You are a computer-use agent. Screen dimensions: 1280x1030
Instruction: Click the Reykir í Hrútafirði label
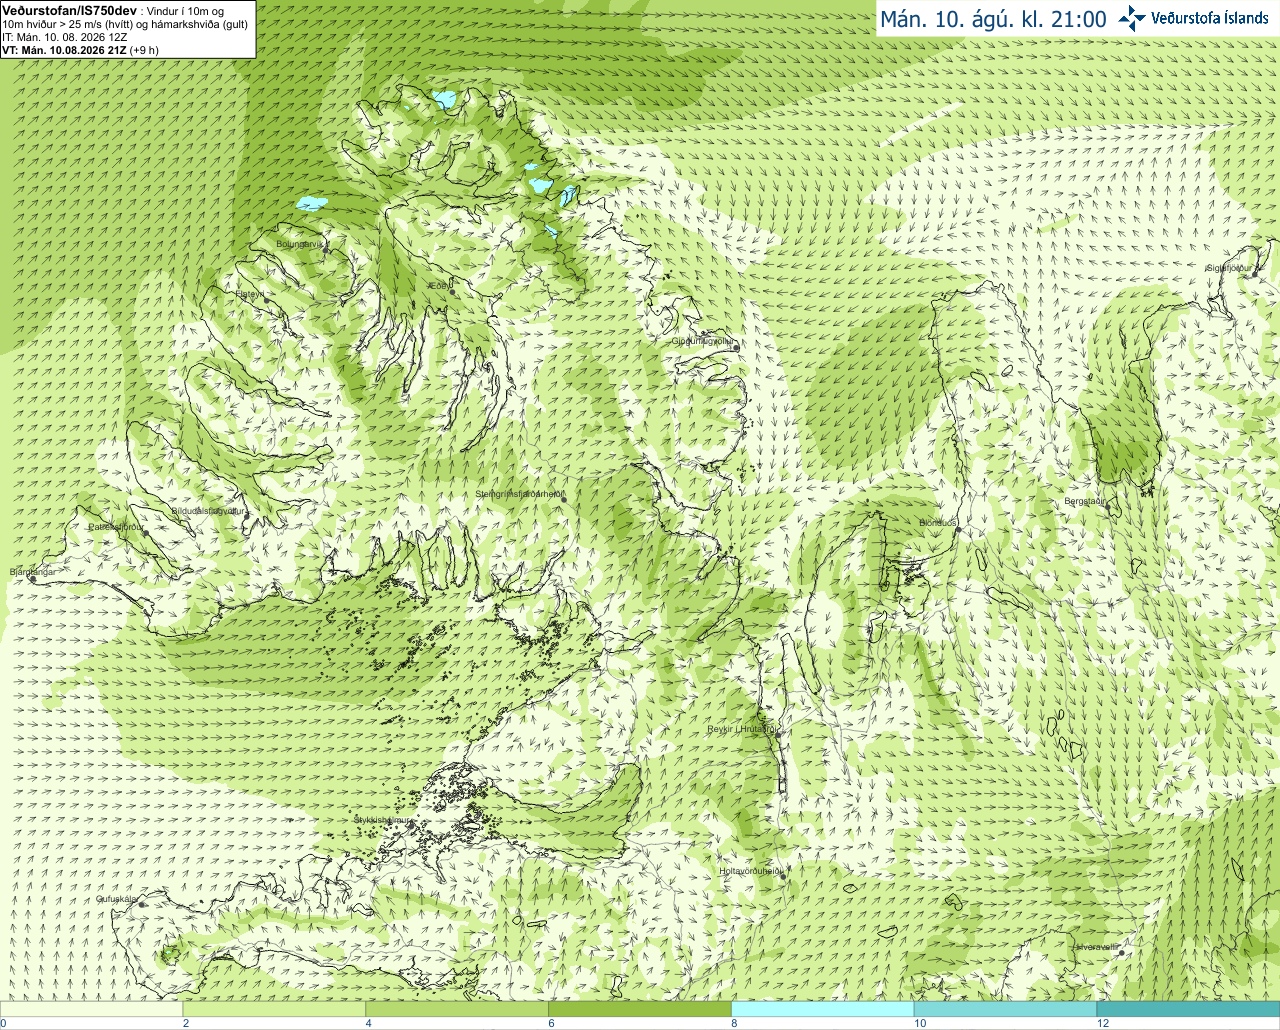point(742,729)
